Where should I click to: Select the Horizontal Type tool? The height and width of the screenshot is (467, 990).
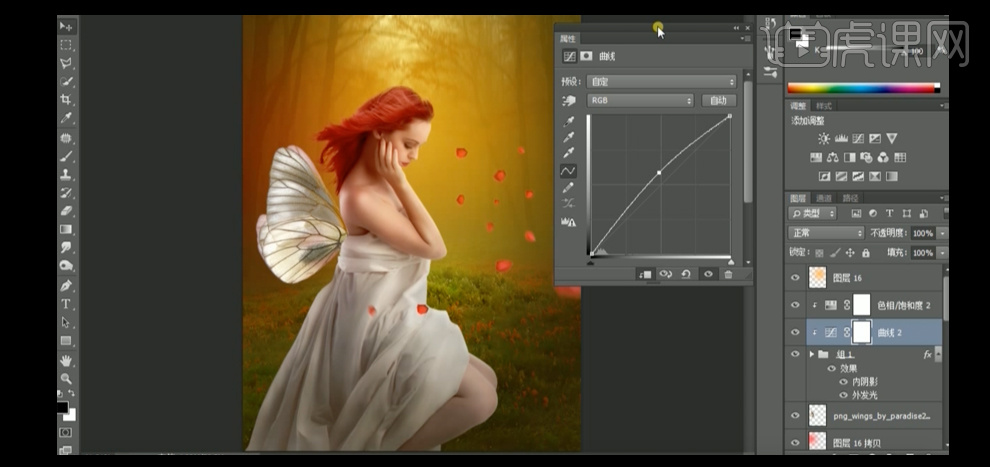coord(66,304)
